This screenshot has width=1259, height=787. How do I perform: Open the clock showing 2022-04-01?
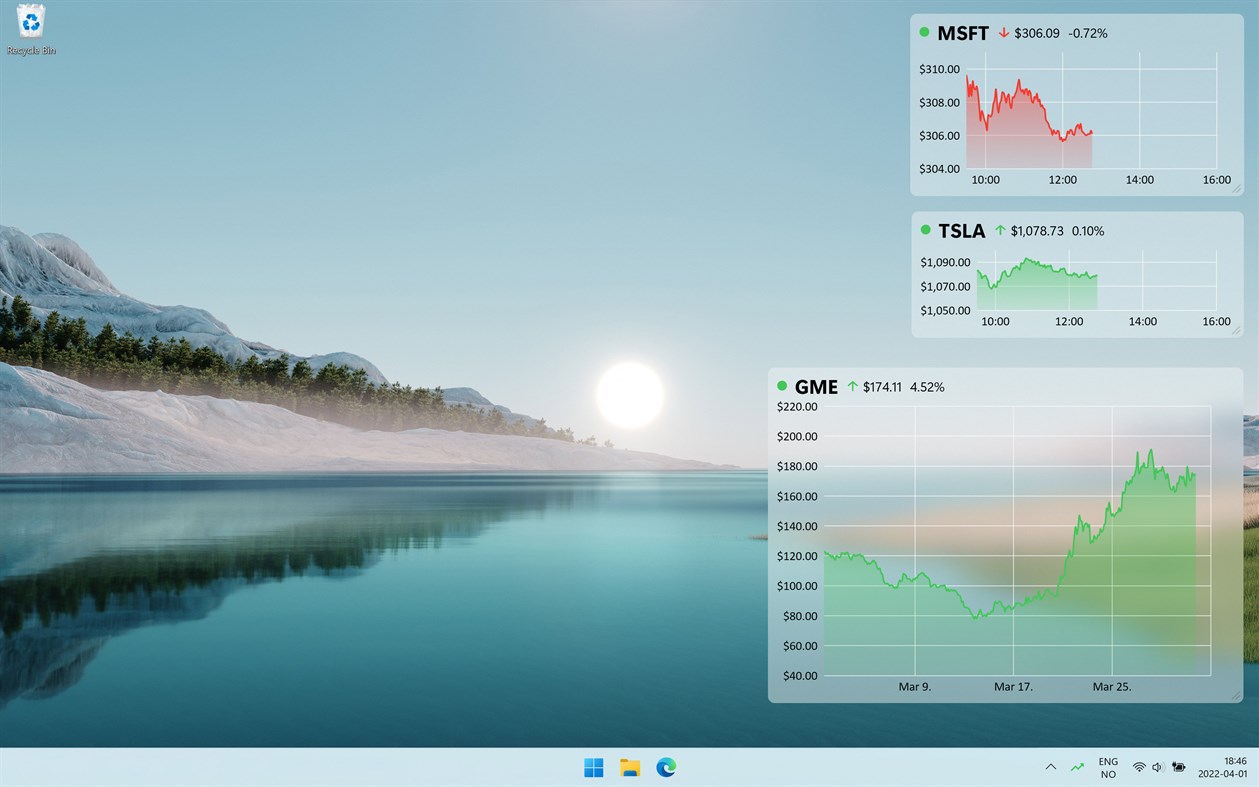tap(1221, 767)
